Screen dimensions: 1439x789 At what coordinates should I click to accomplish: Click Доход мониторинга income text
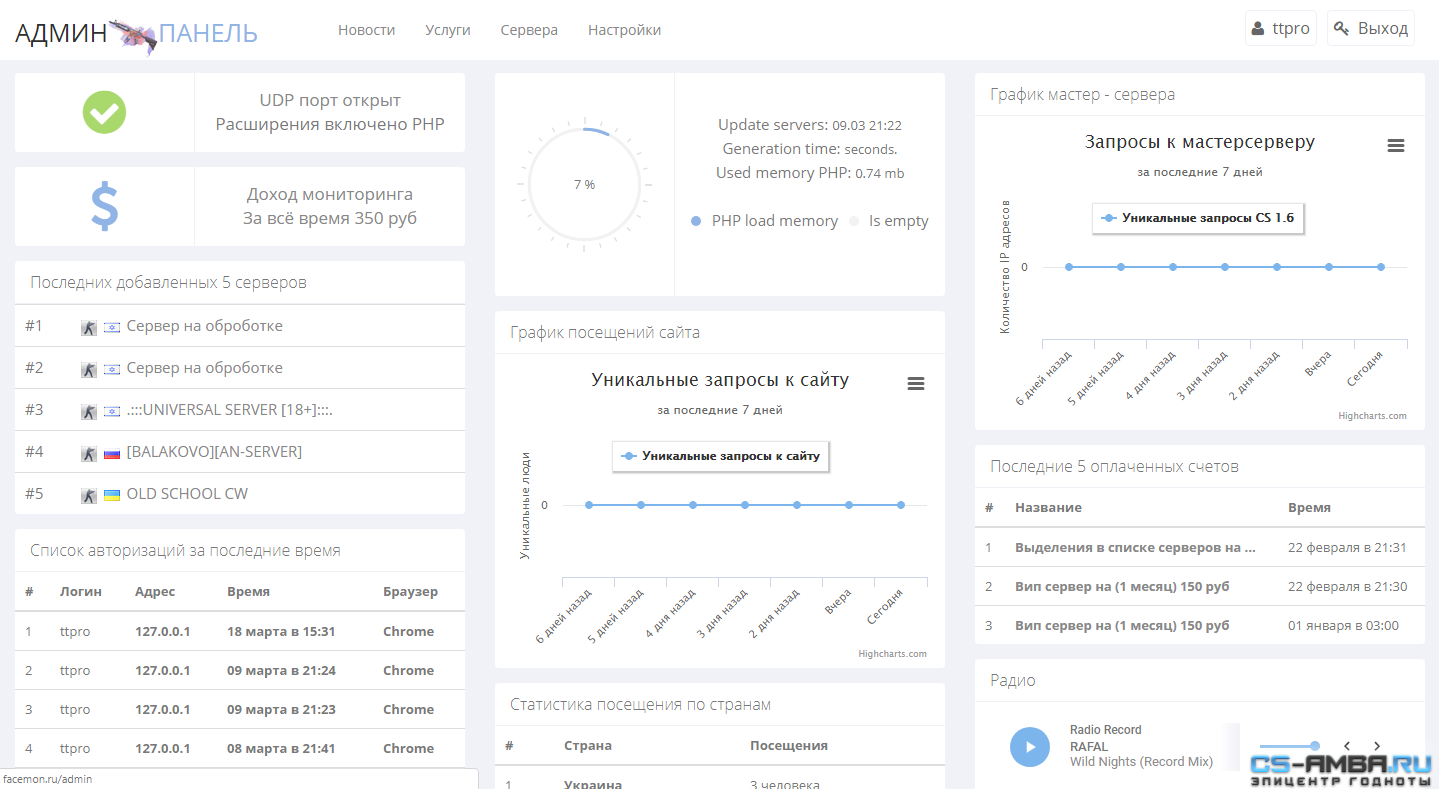[330, 194]
